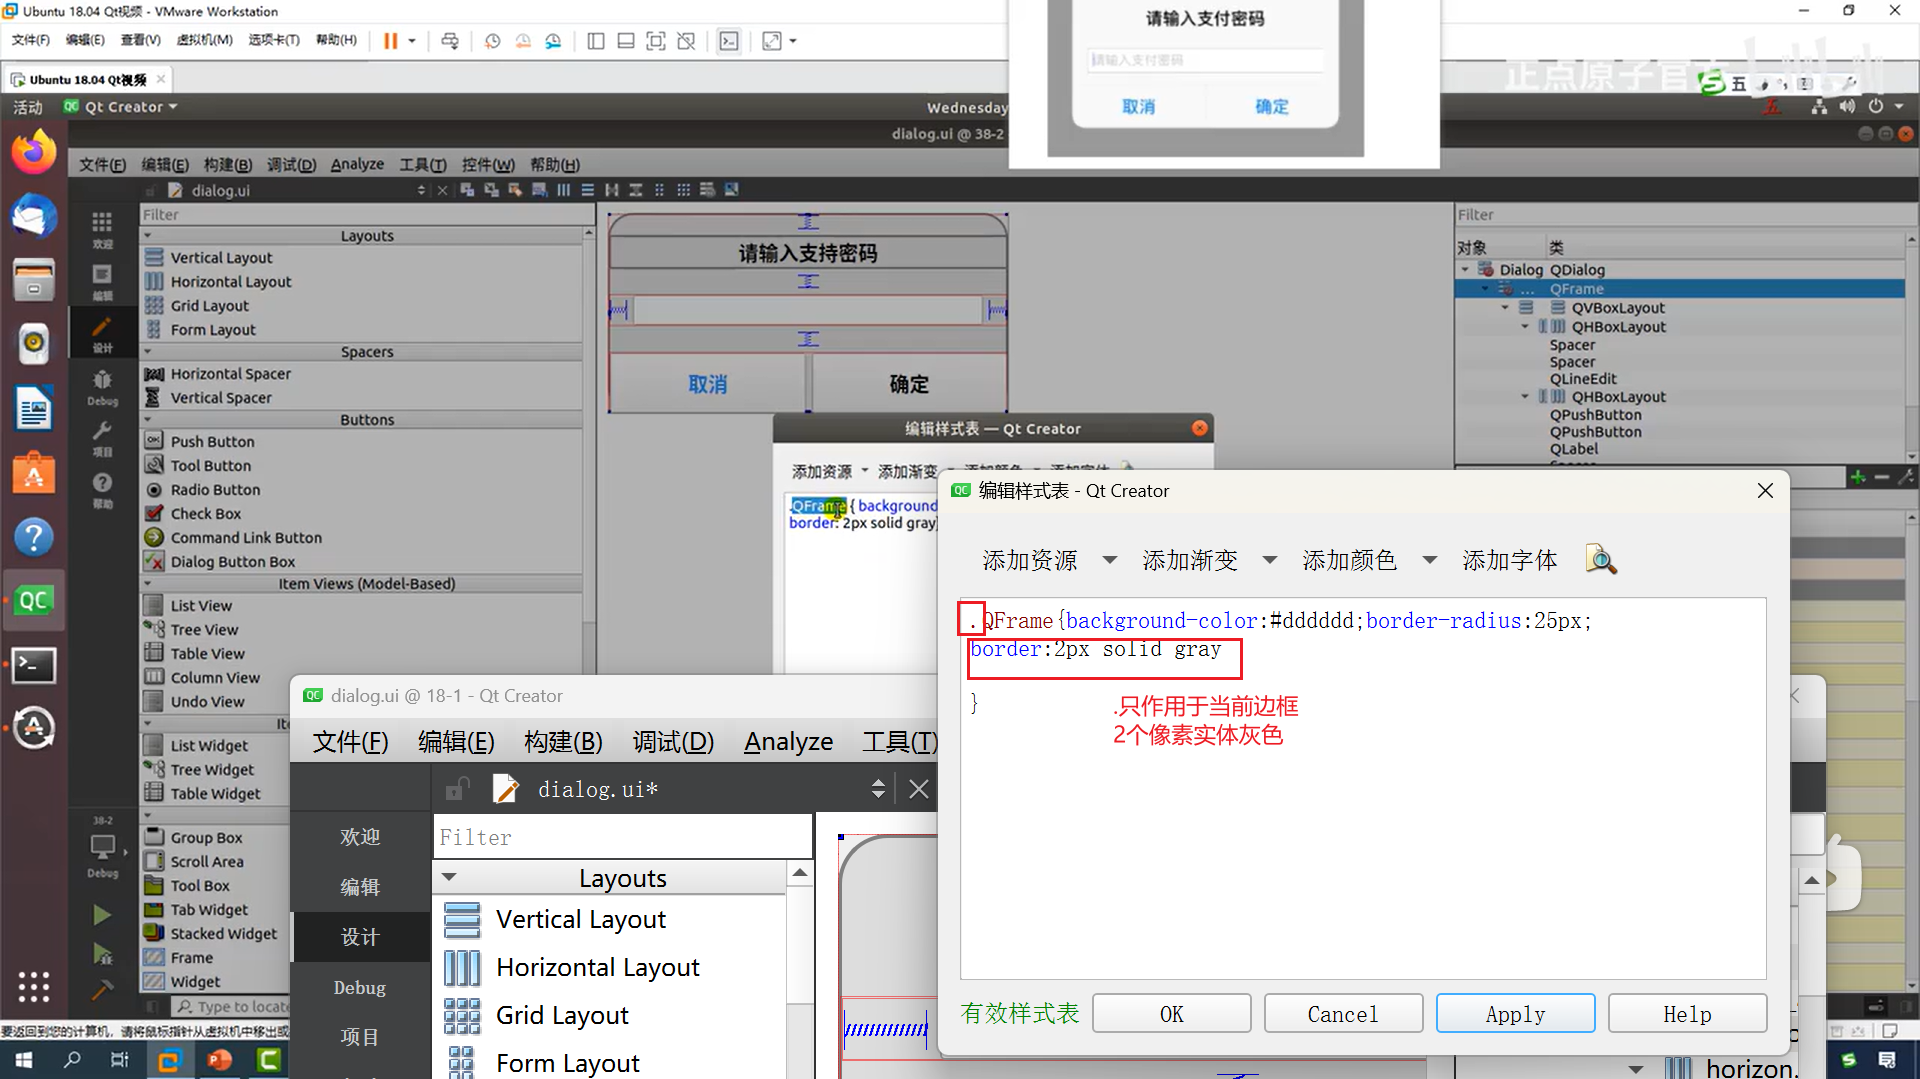This screenshot has width=1920, height=1079.
Task: Toggle the lock icon beside dialog.ui*
Action: [x=456, y=788]
